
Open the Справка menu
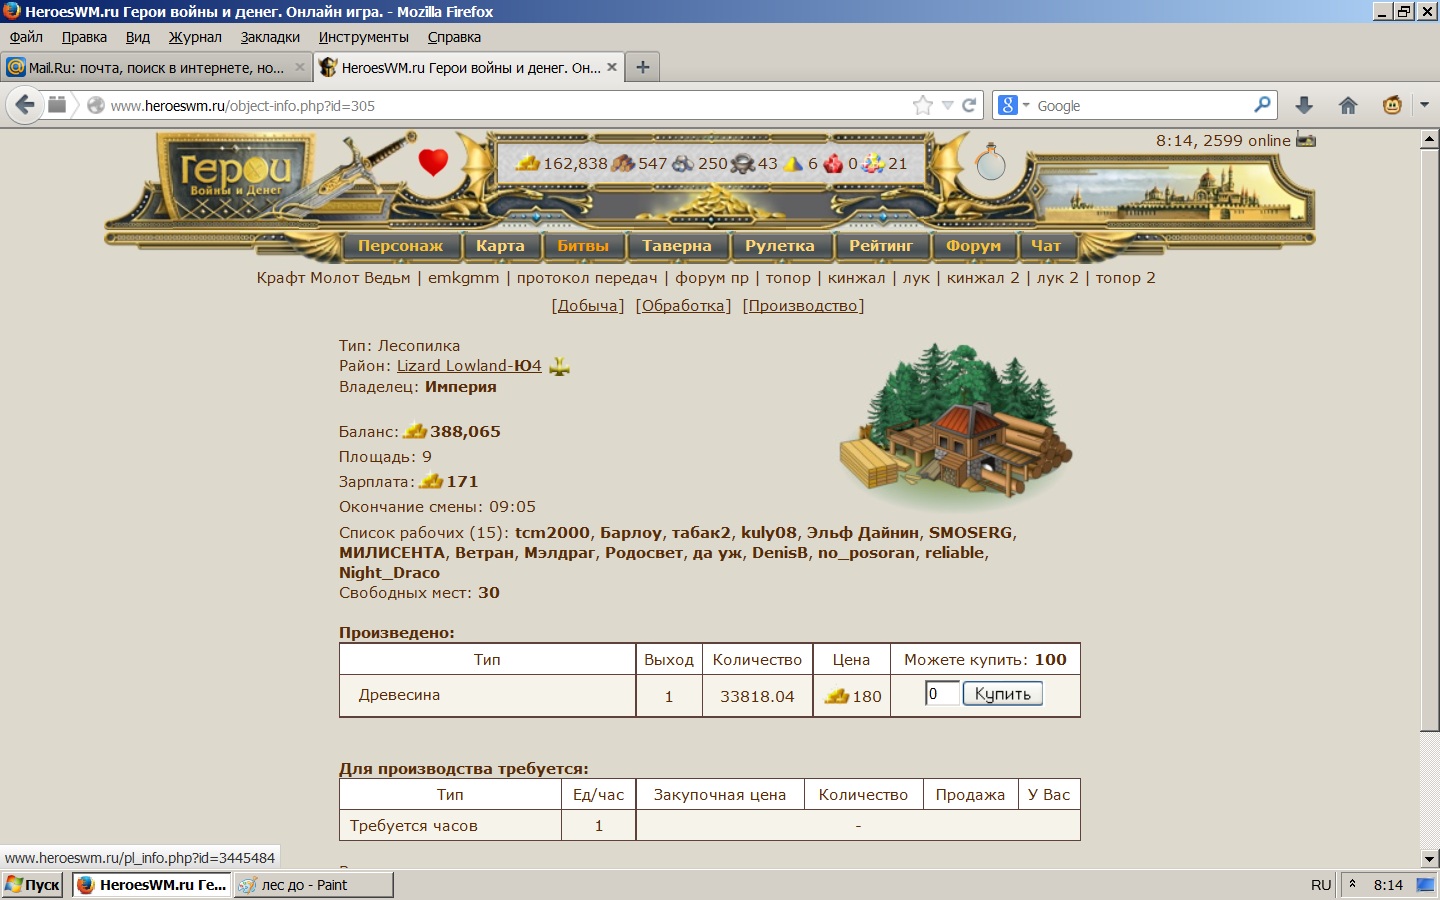point(454,37)
